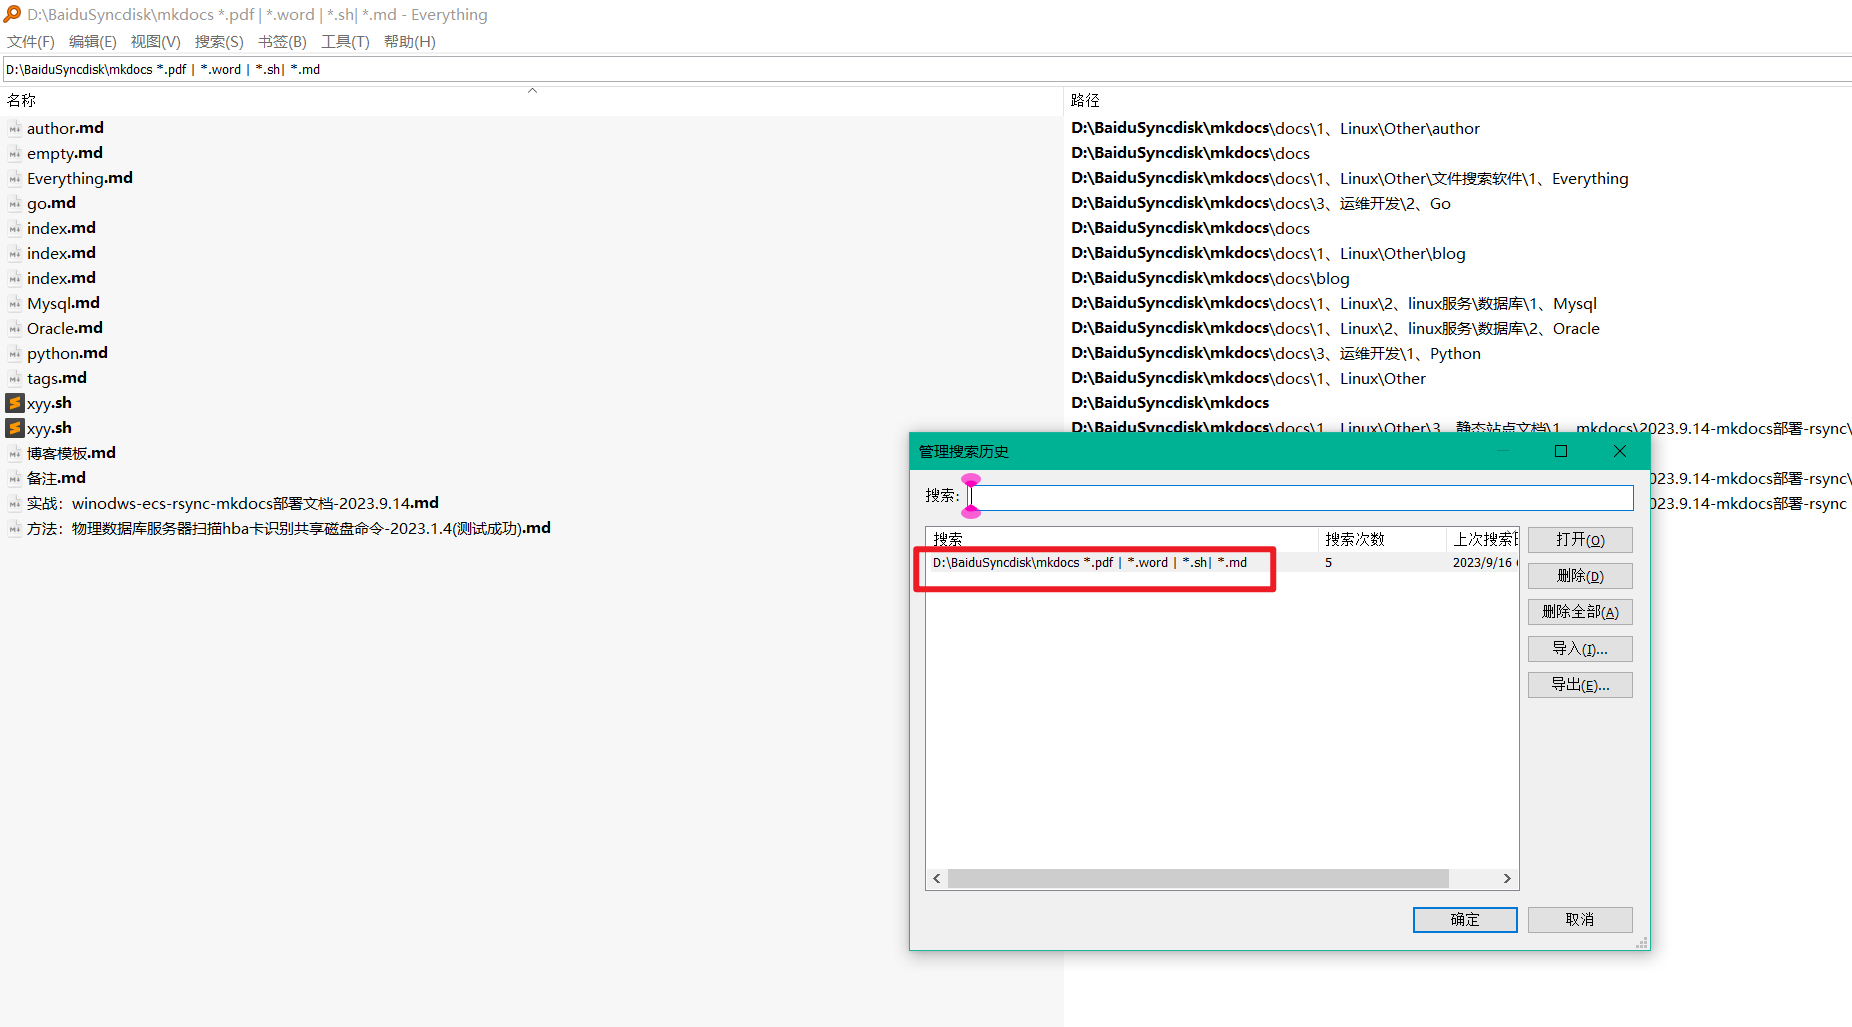
Task: Select the Mysql.md file icon
Action: (14, 303)
